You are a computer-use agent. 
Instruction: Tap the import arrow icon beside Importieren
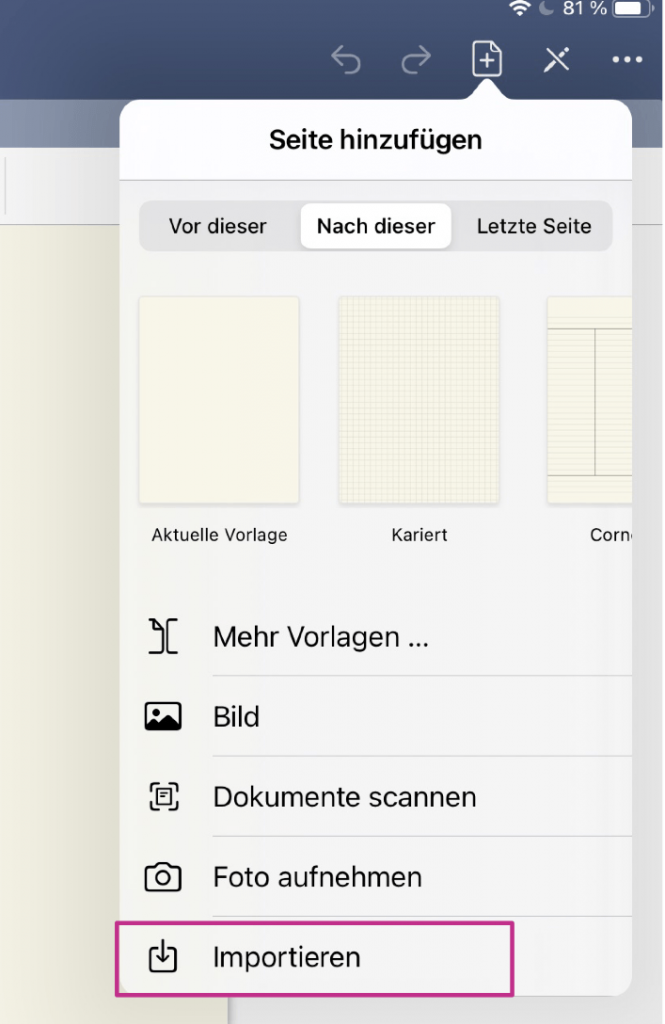click(163, 957)
